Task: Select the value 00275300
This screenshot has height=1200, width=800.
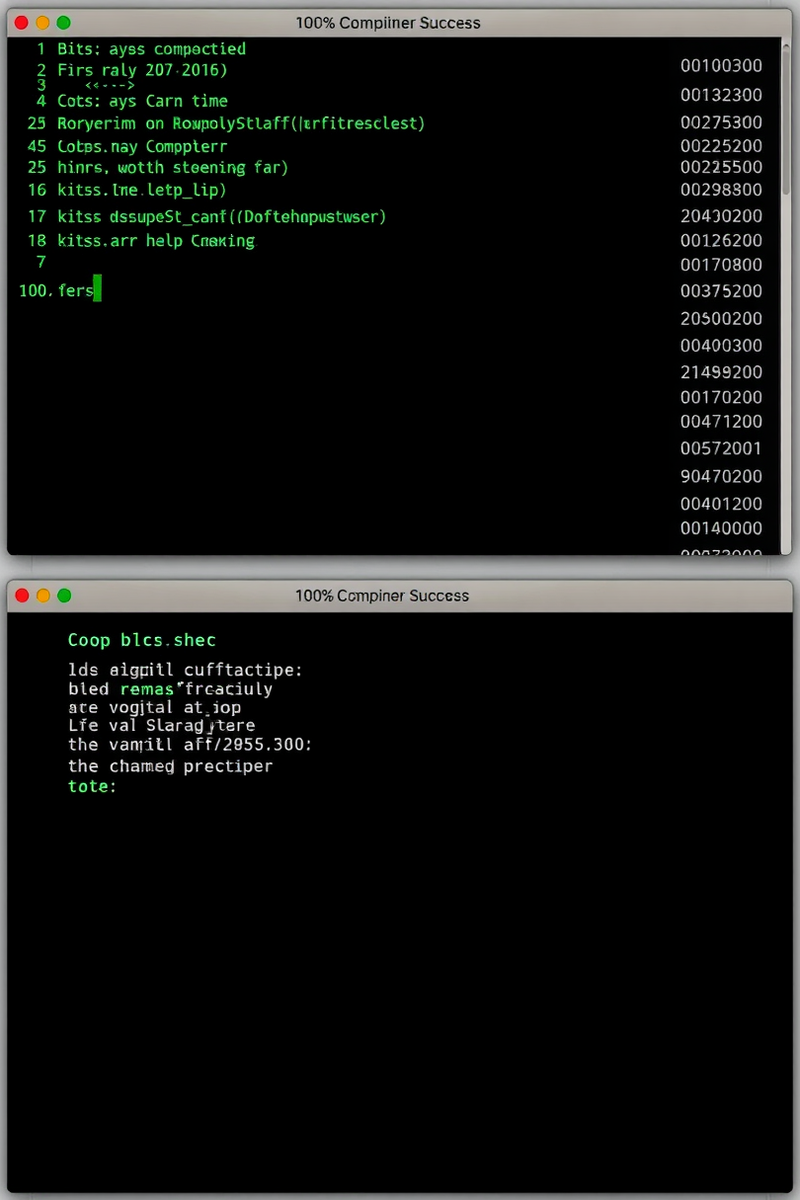Action: point(721,123)
